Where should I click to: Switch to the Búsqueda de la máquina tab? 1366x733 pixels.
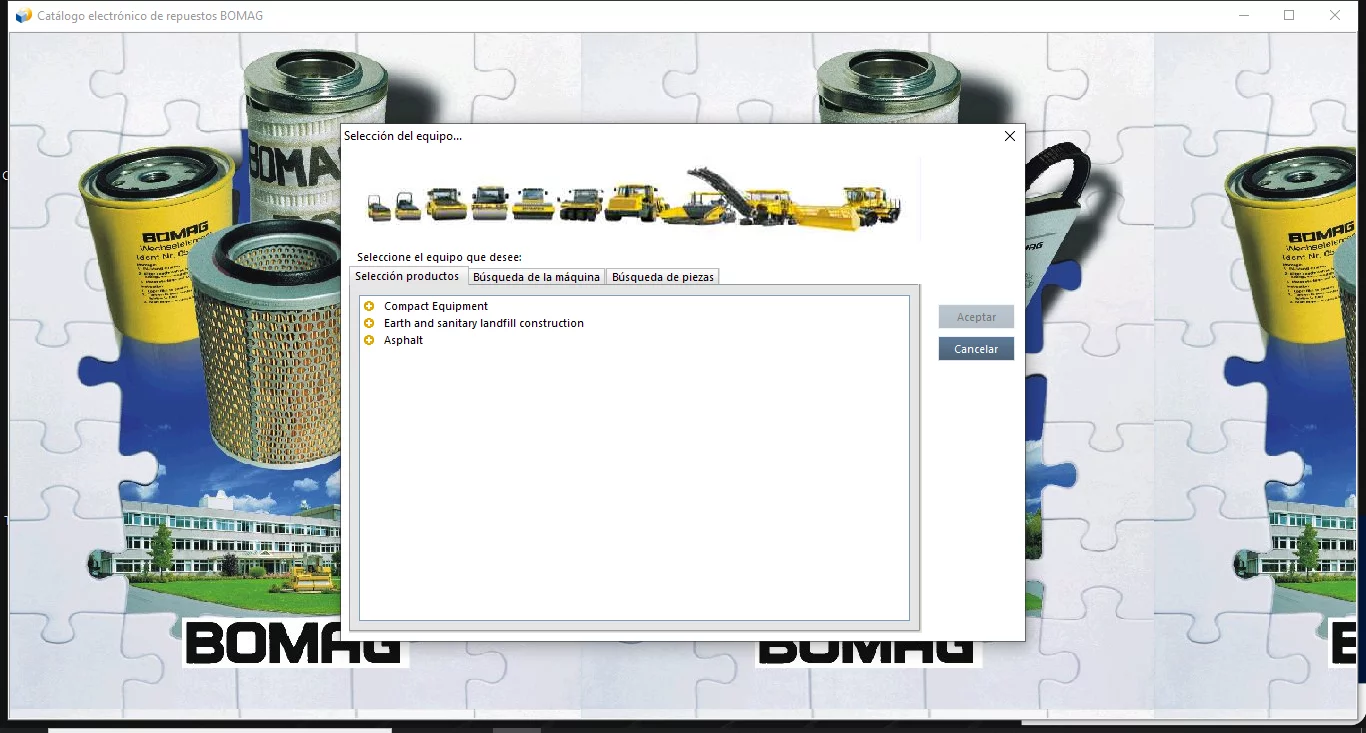click(536, 276)
